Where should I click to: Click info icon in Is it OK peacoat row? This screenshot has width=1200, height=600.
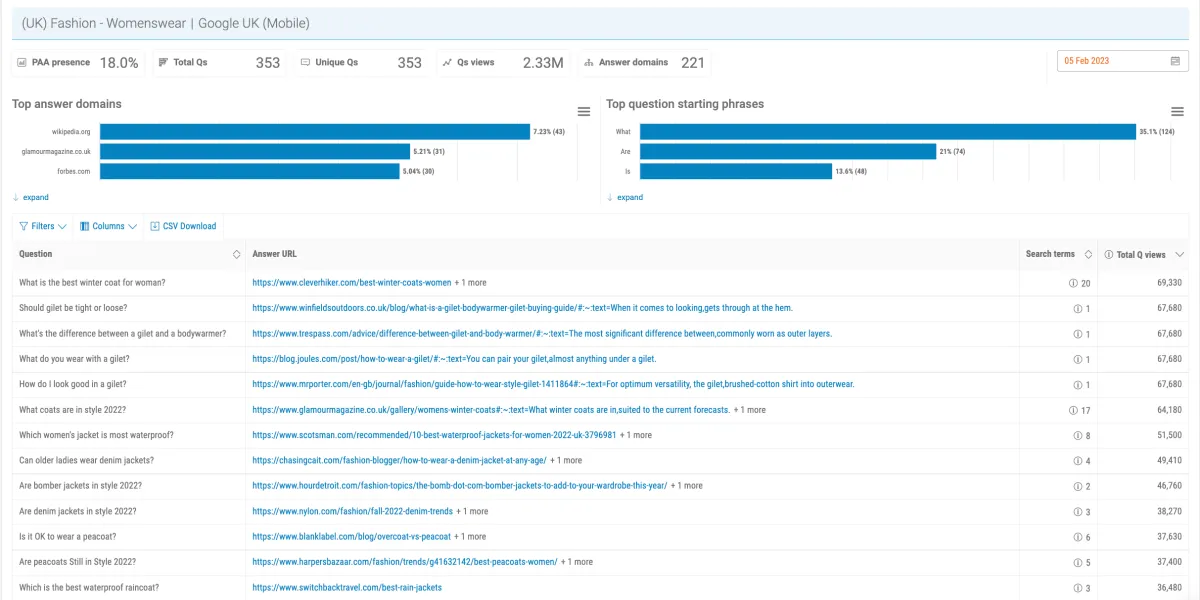coord(1078,537)
